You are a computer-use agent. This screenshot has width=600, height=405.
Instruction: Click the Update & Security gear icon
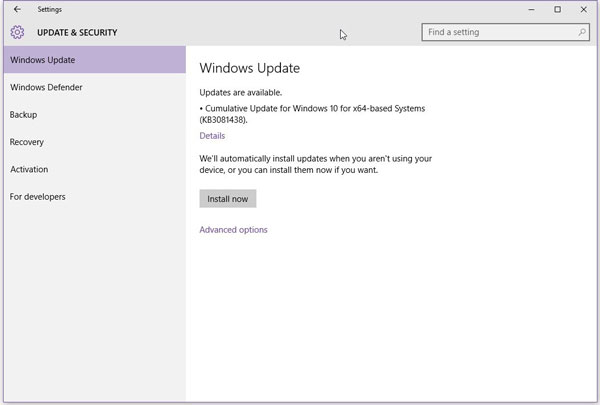(x=17, y=32)
